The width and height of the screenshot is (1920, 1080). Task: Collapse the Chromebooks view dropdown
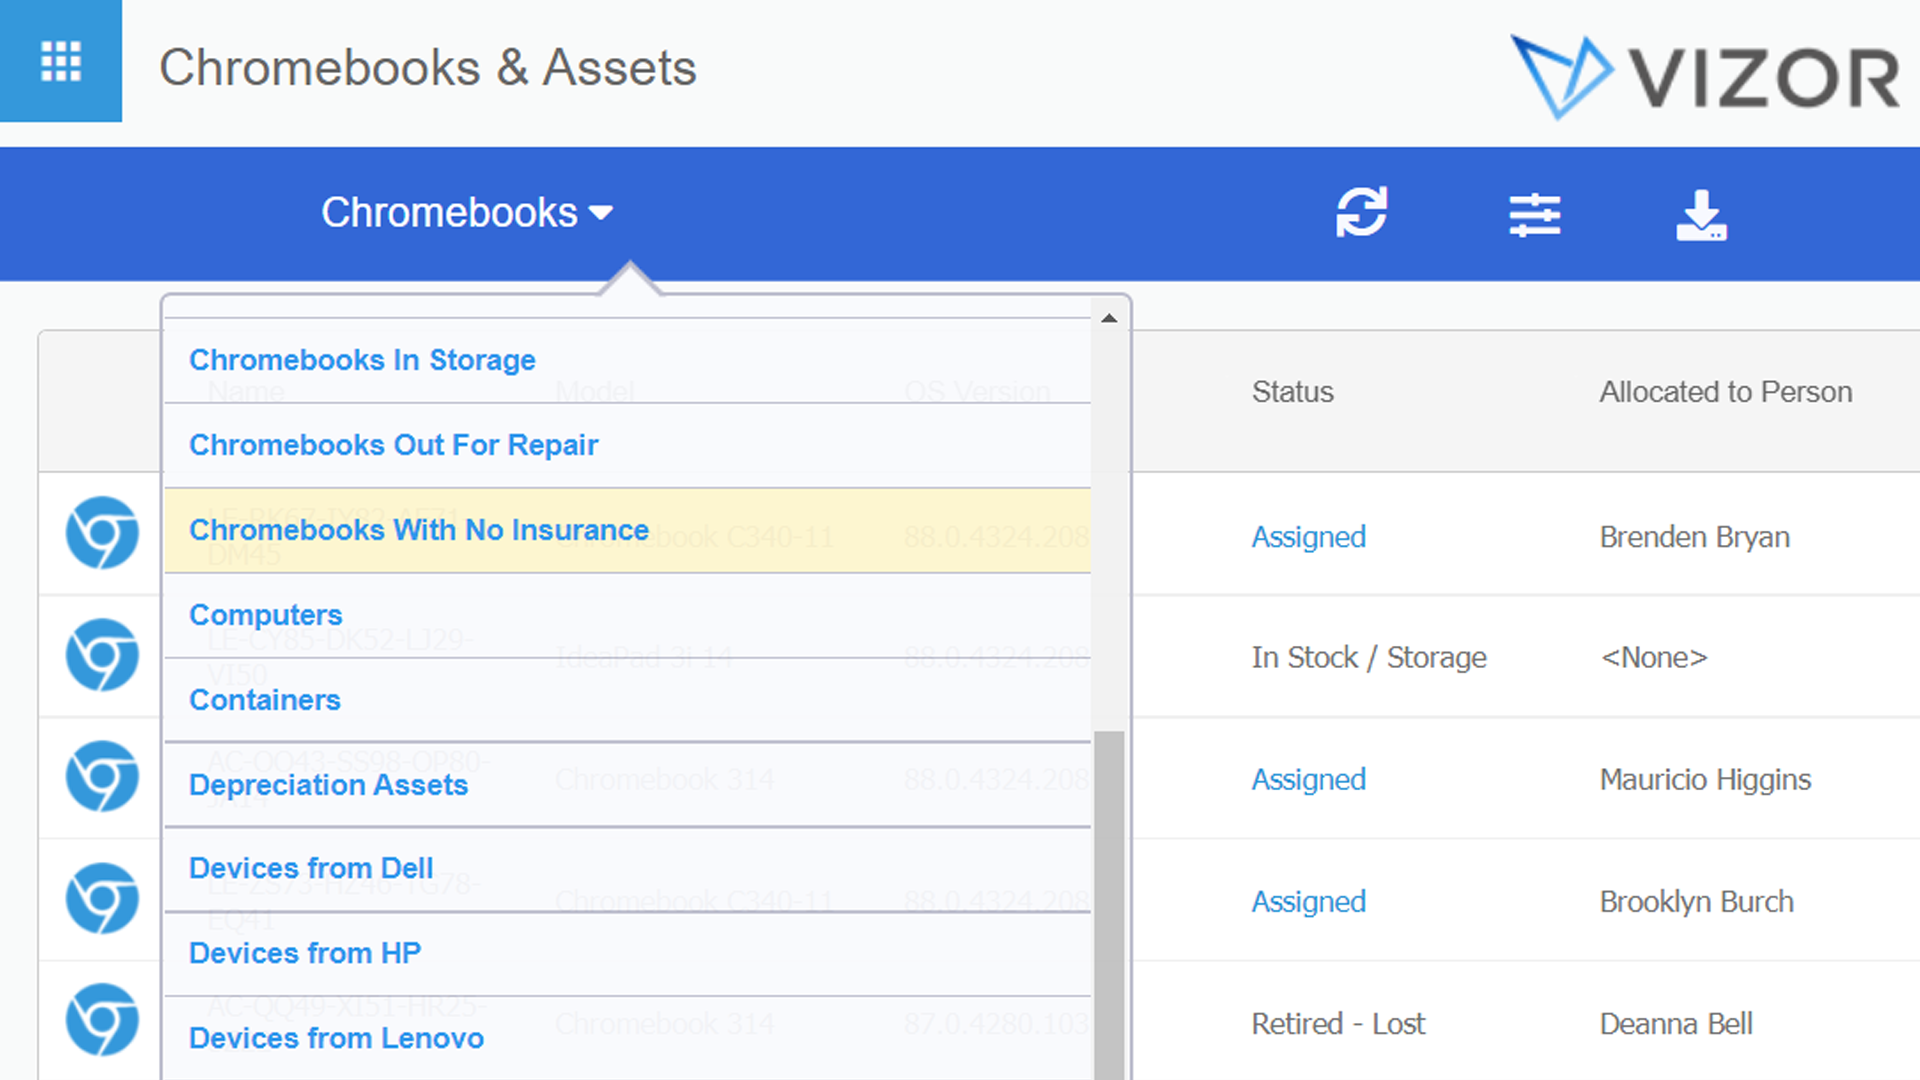(467, 213)
